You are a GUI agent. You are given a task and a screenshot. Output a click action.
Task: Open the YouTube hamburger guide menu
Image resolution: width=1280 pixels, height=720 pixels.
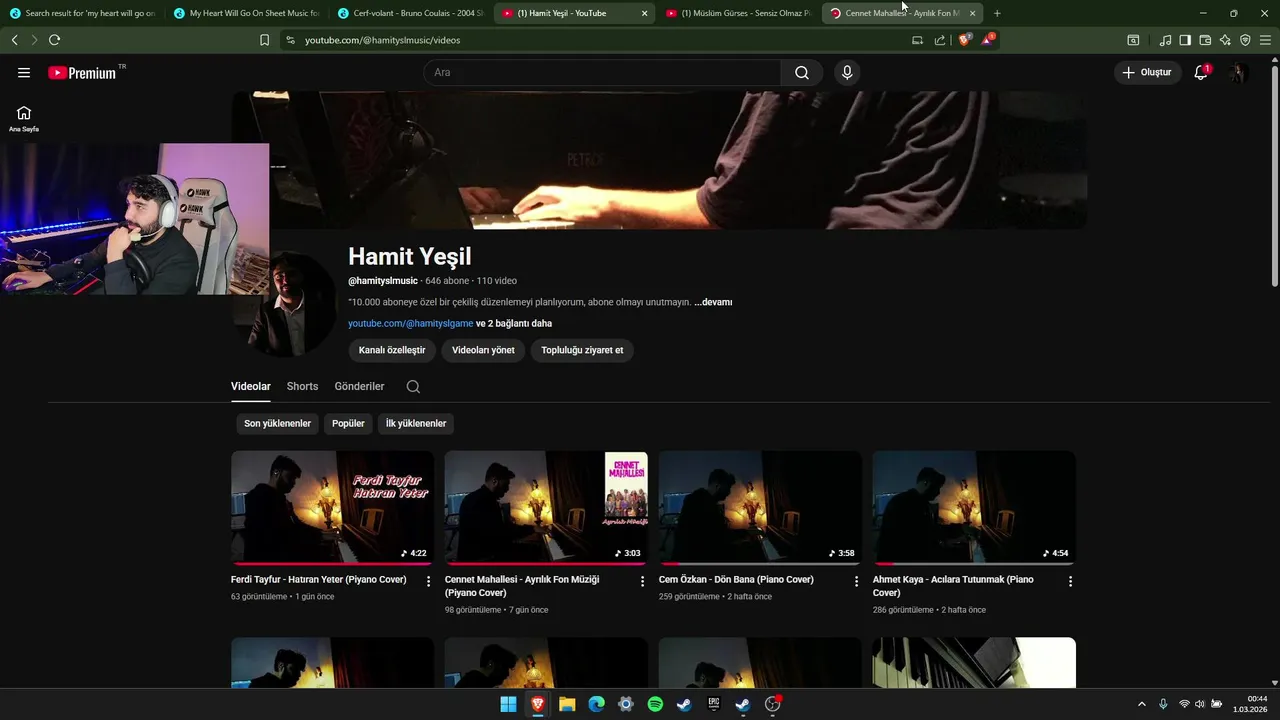tap(24, 72)
